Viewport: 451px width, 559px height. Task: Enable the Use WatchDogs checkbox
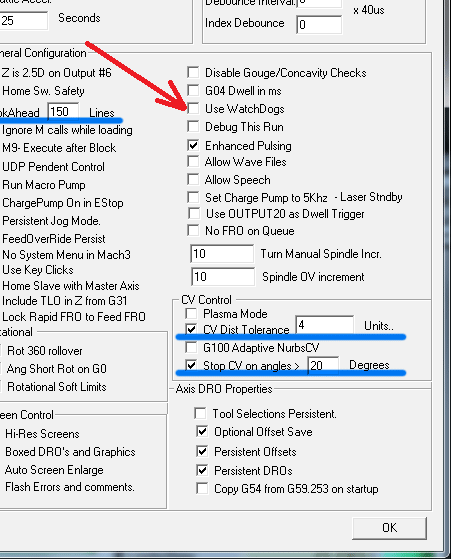click(x=193, y=108)
